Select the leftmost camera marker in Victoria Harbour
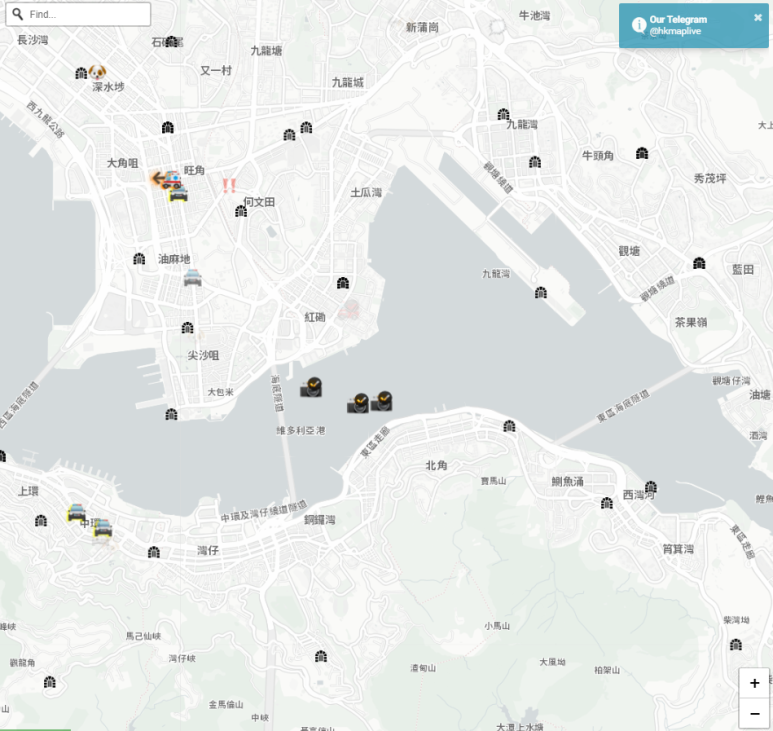773x731 pixels. pyautogui.click(x=311, y=387)
